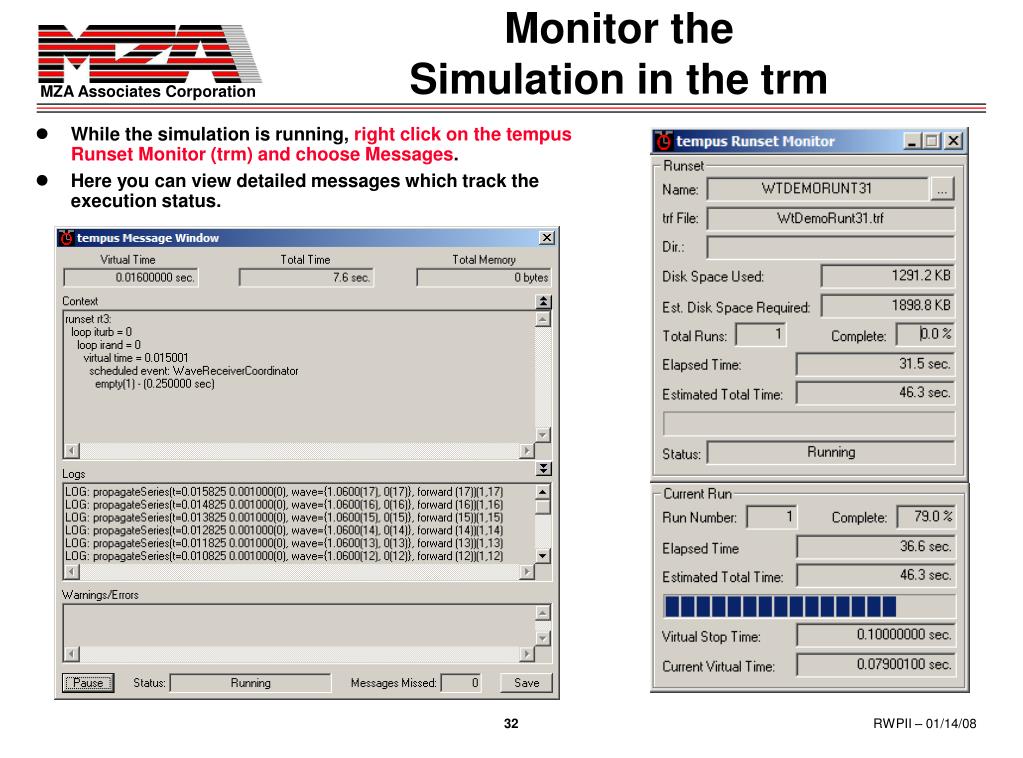The width and height of the screenshot is (1023, 758).
Task: Click Warnings/Errors scroll down arrow
Action: 543,638
